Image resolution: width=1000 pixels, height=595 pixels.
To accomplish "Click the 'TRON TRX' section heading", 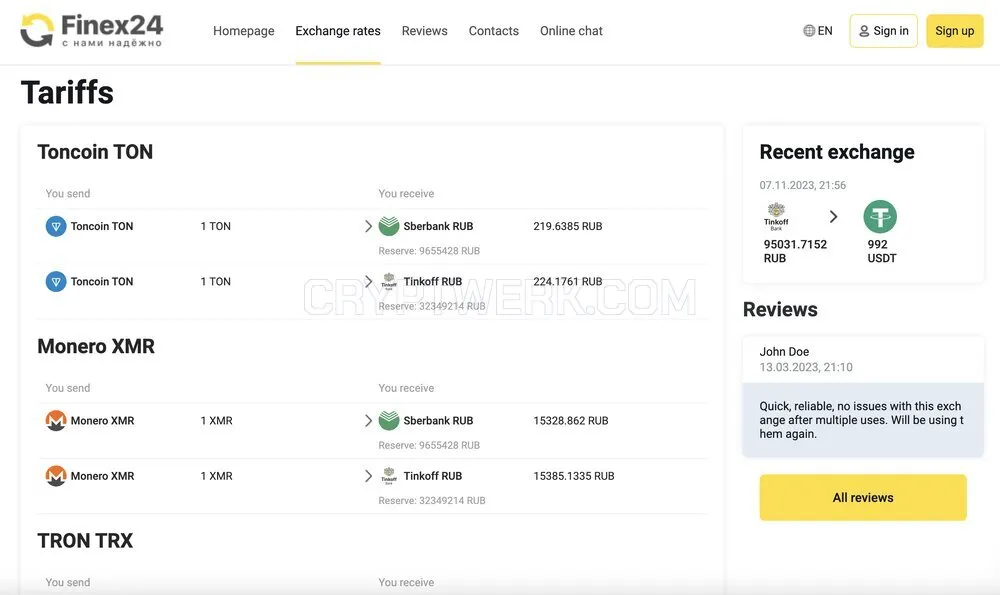I will [x=85, y=541].
